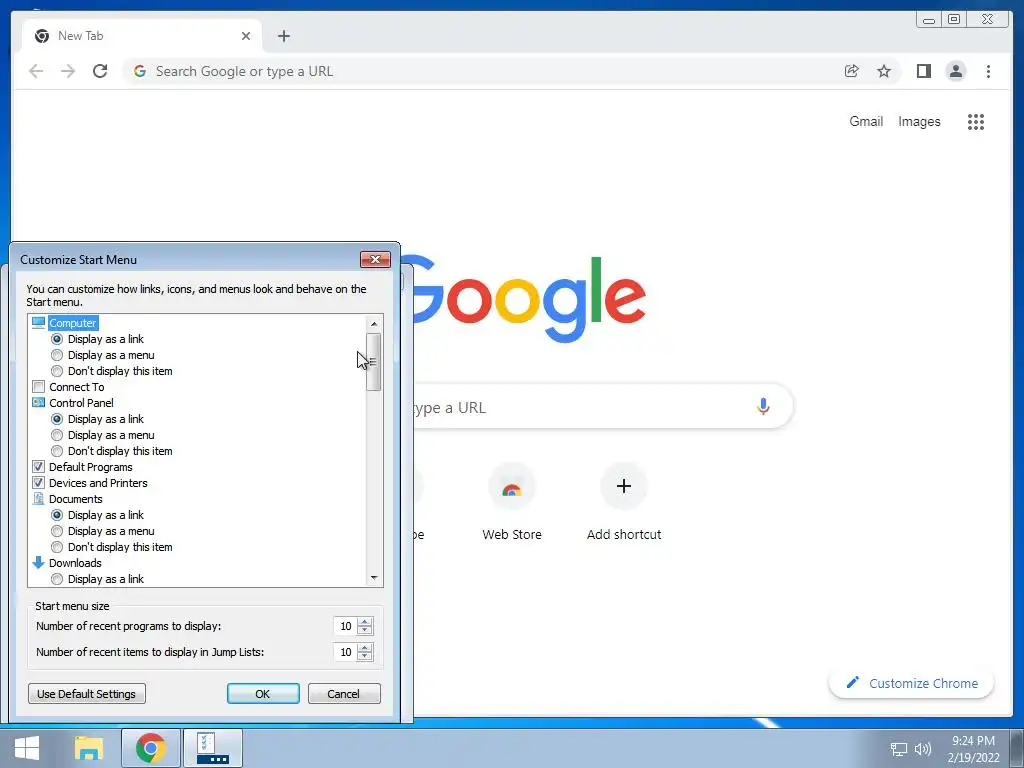Viewport: 1024px width, 768px height.
Task: Start voice search microphone
Action: pyautogui.click(x=763, y=406)
